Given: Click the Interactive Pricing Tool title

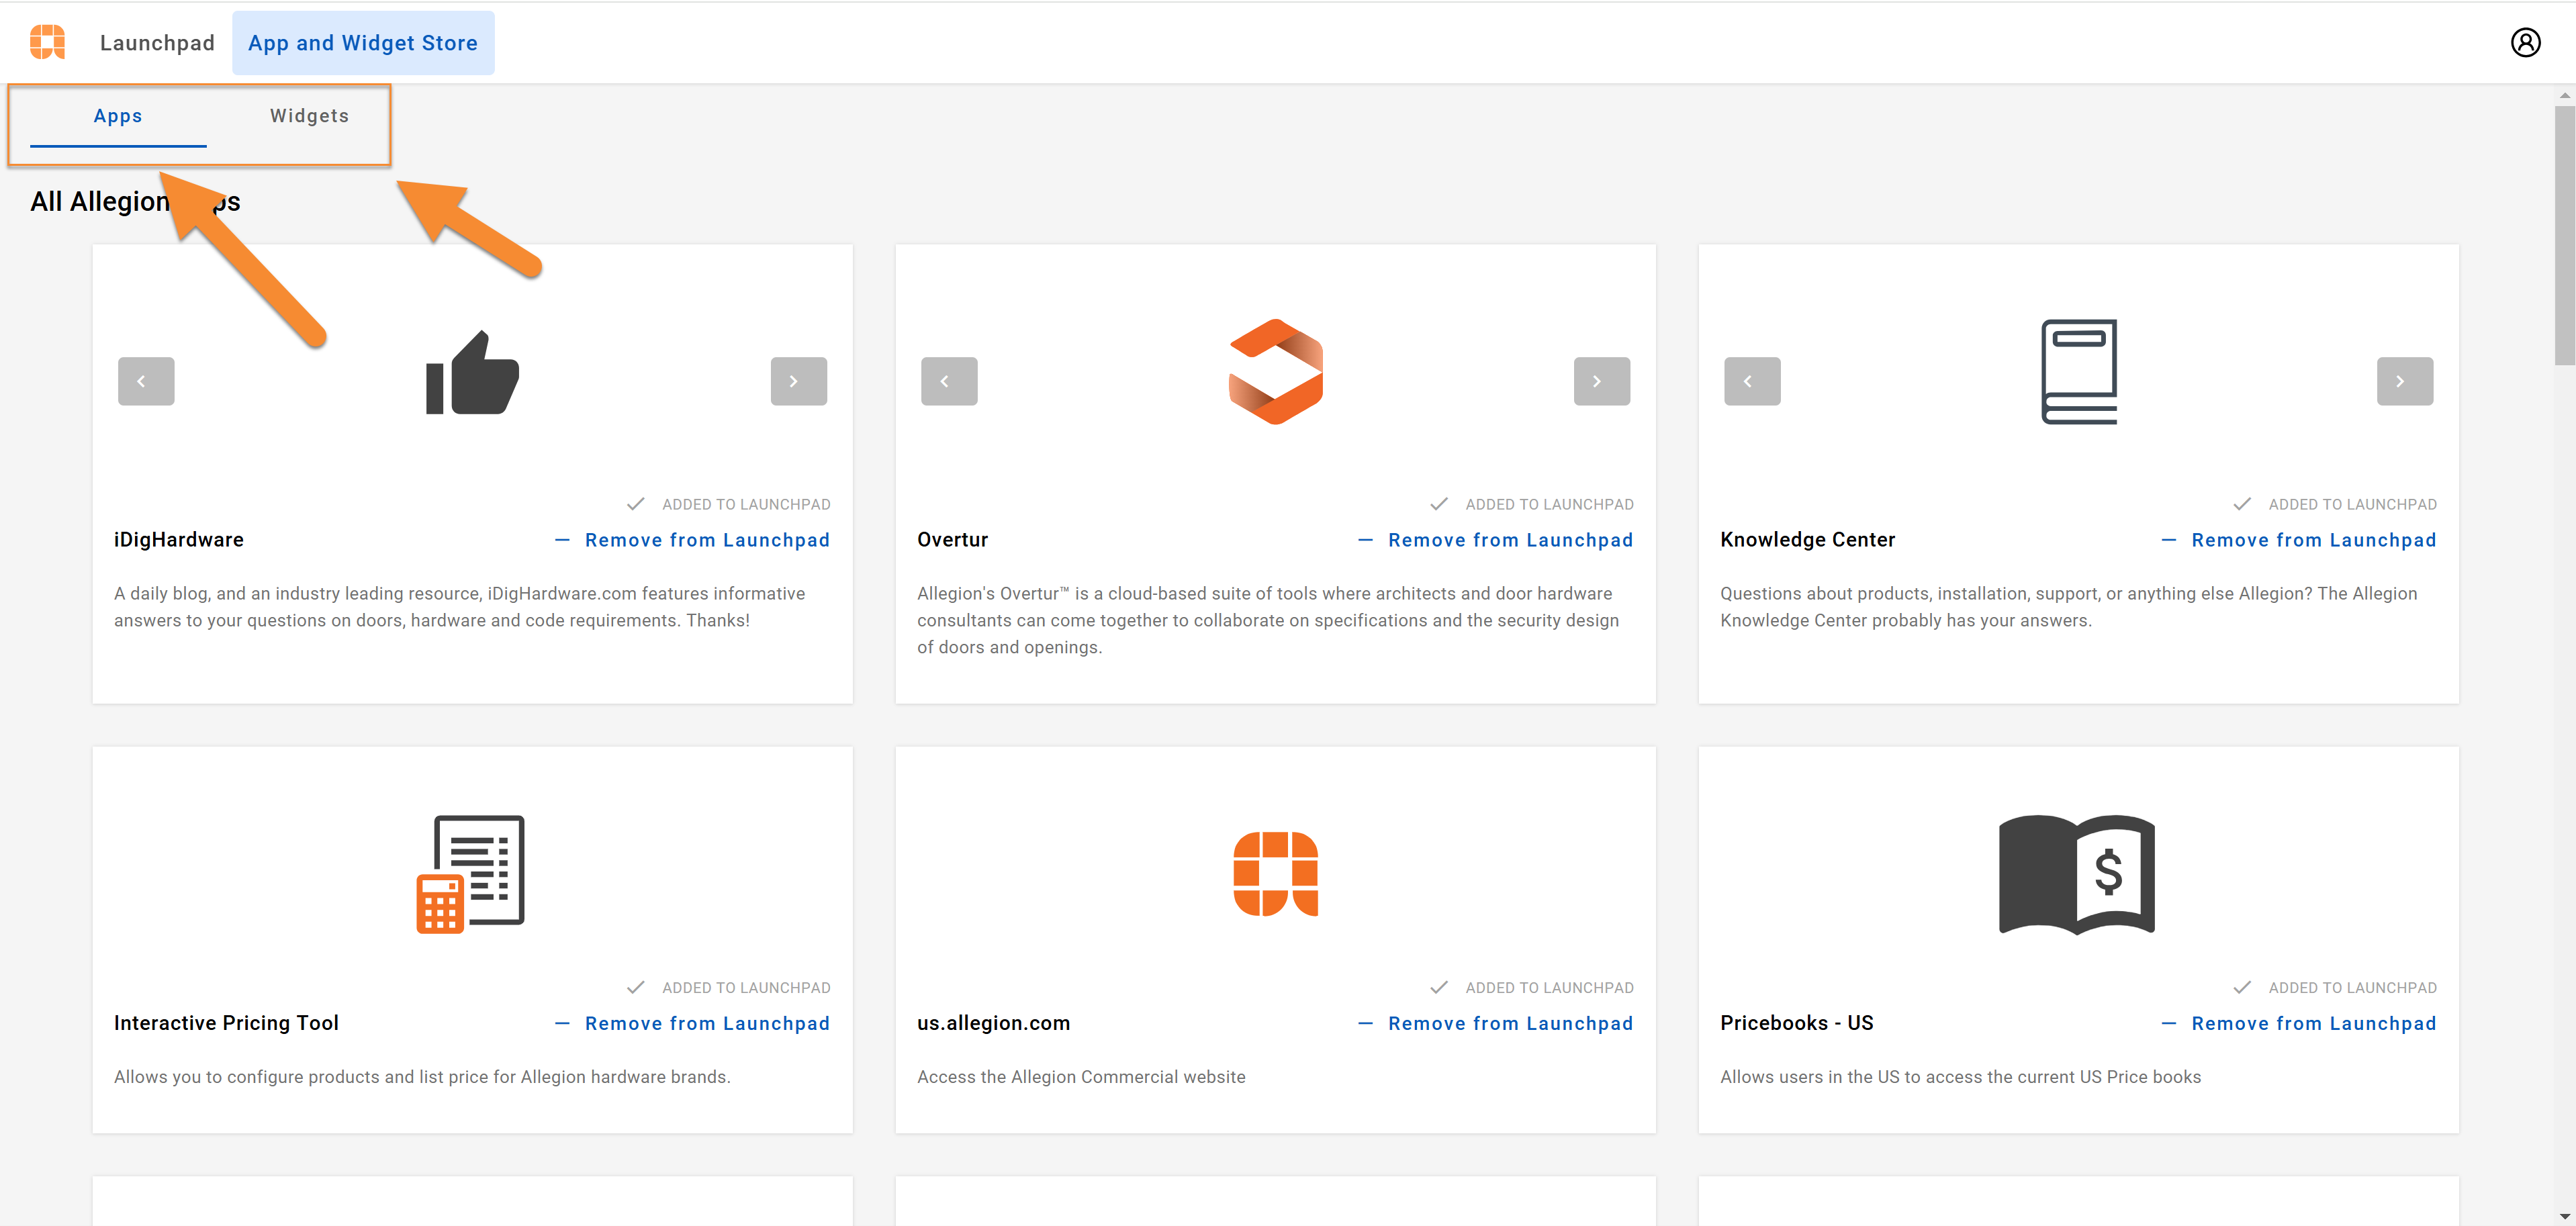Looking at the screenshot, I should pyautogui.click(x=226, y=1023).
